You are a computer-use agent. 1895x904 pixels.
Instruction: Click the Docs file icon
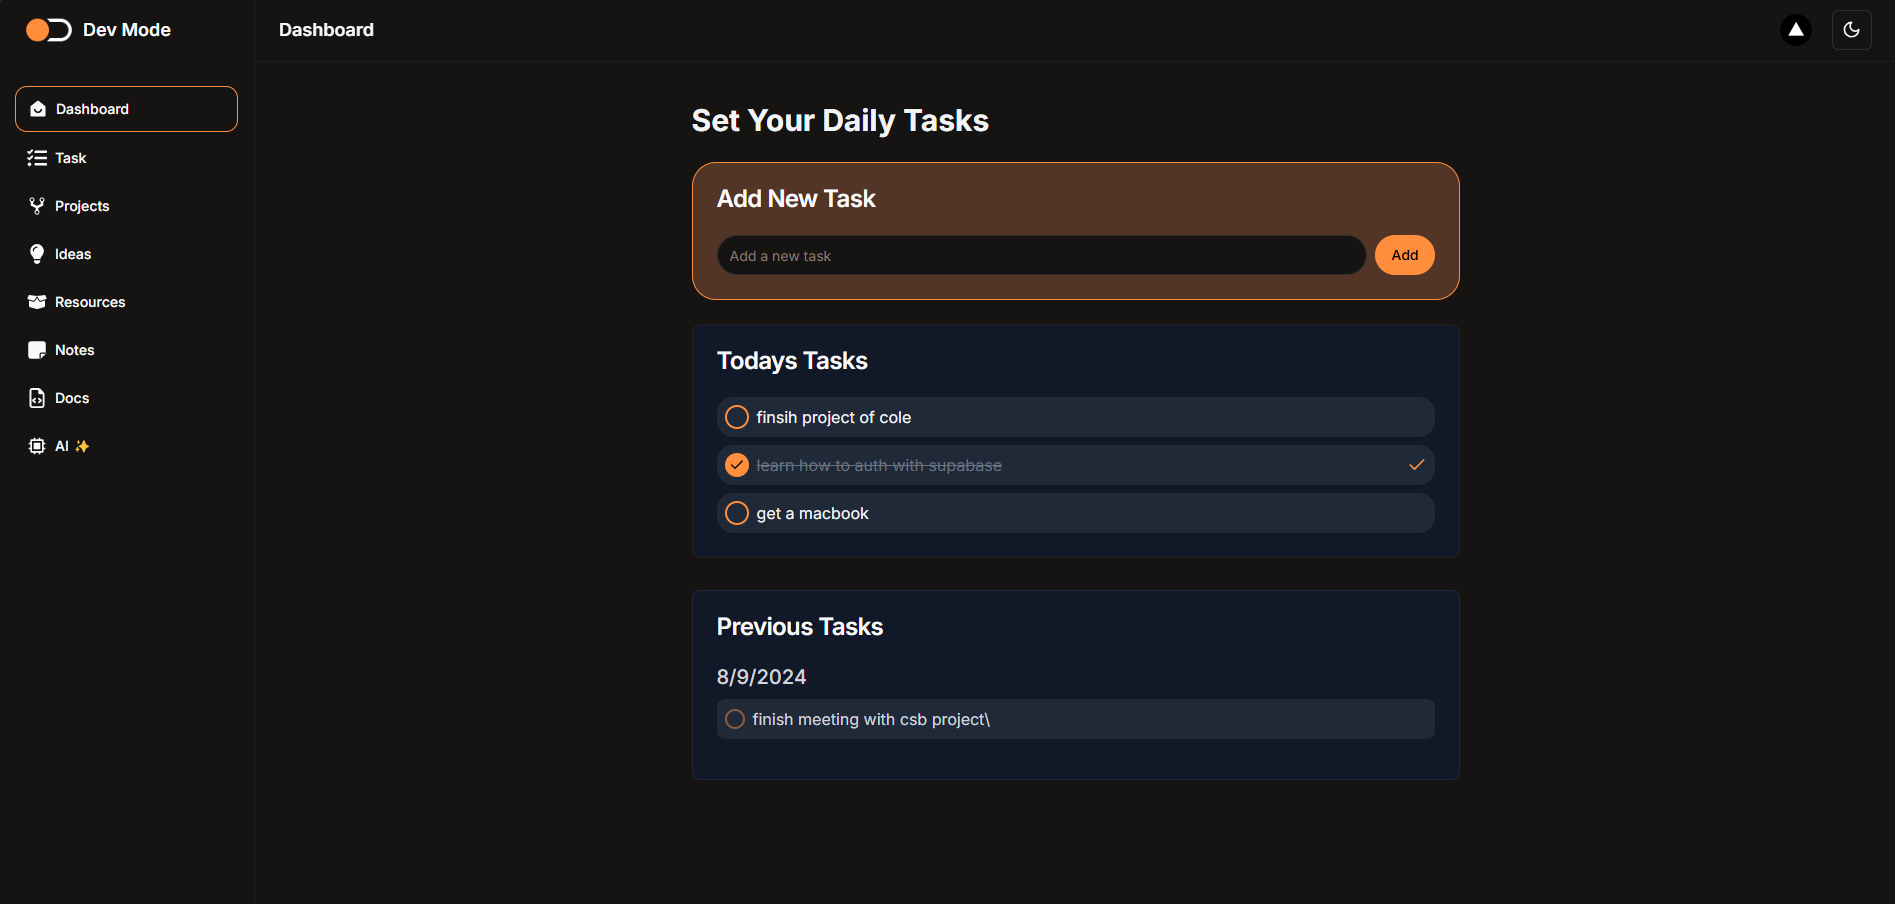[37, 398]
